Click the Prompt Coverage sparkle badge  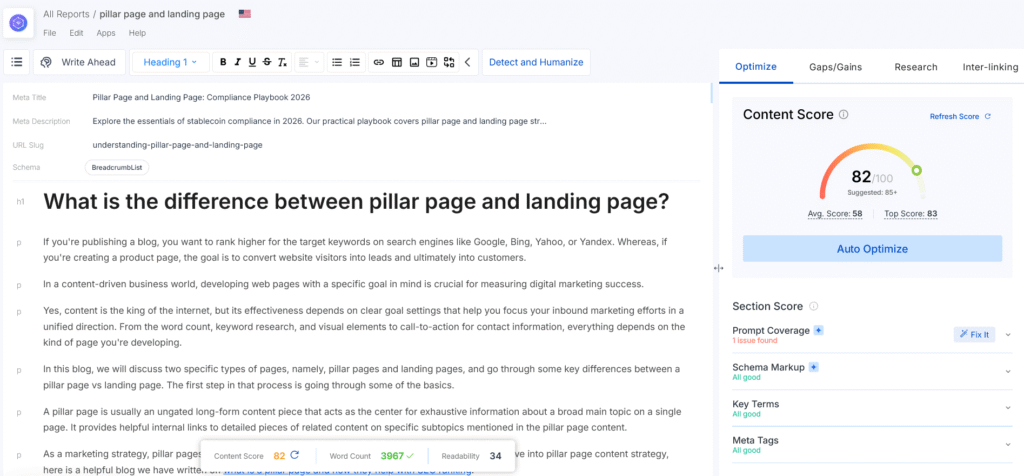[818, 330]
